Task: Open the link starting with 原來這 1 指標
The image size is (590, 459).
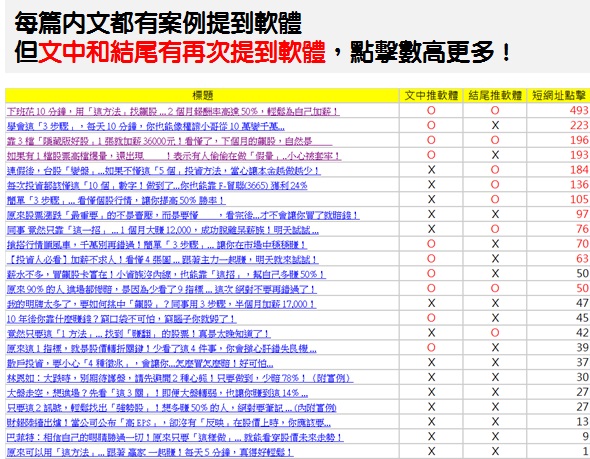Action: pos(161,349)
